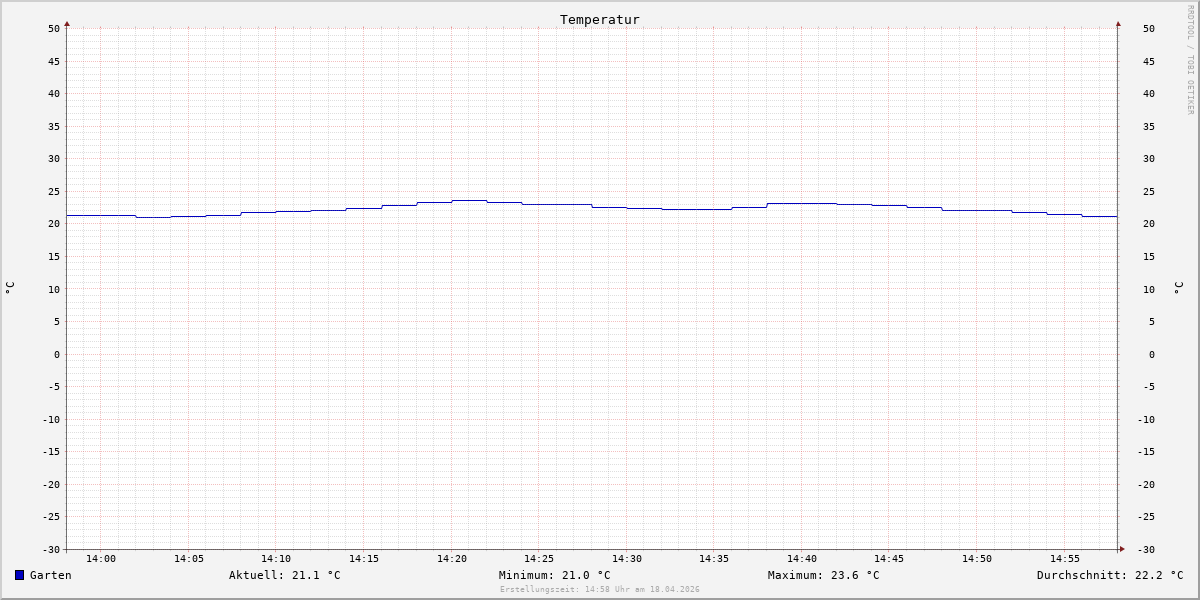
Task: Click the 14:55 time axis label
Action: pyautogui.click(x=1065, y=559)
